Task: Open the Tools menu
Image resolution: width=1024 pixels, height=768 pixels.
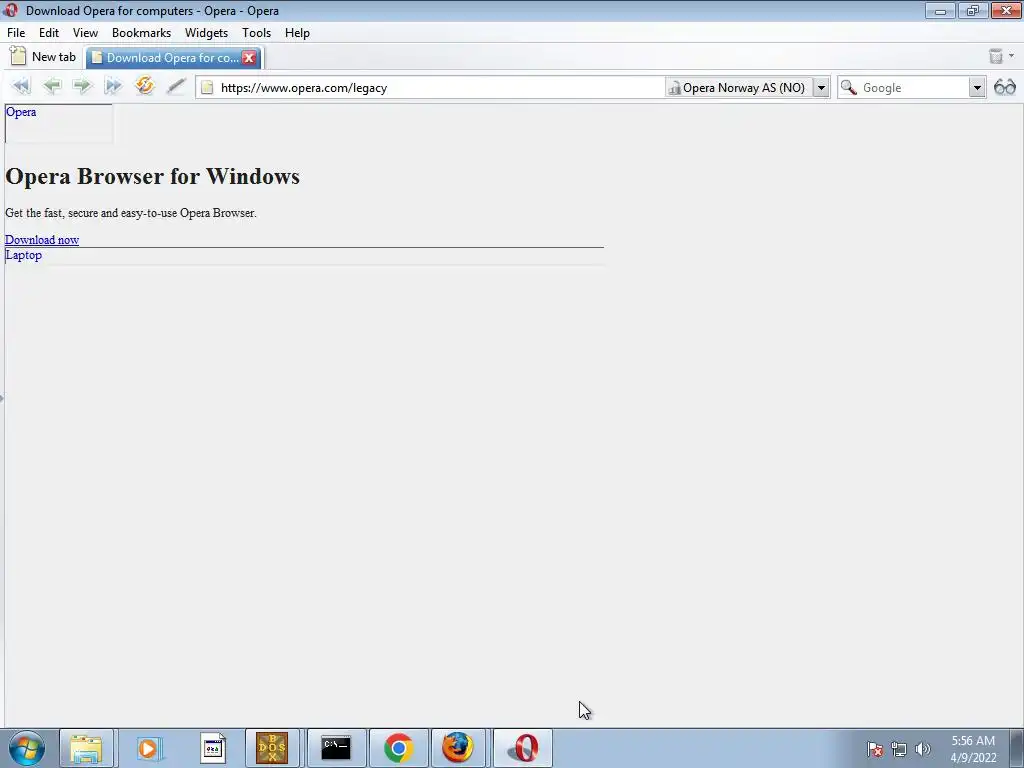Action: (257, 33)
